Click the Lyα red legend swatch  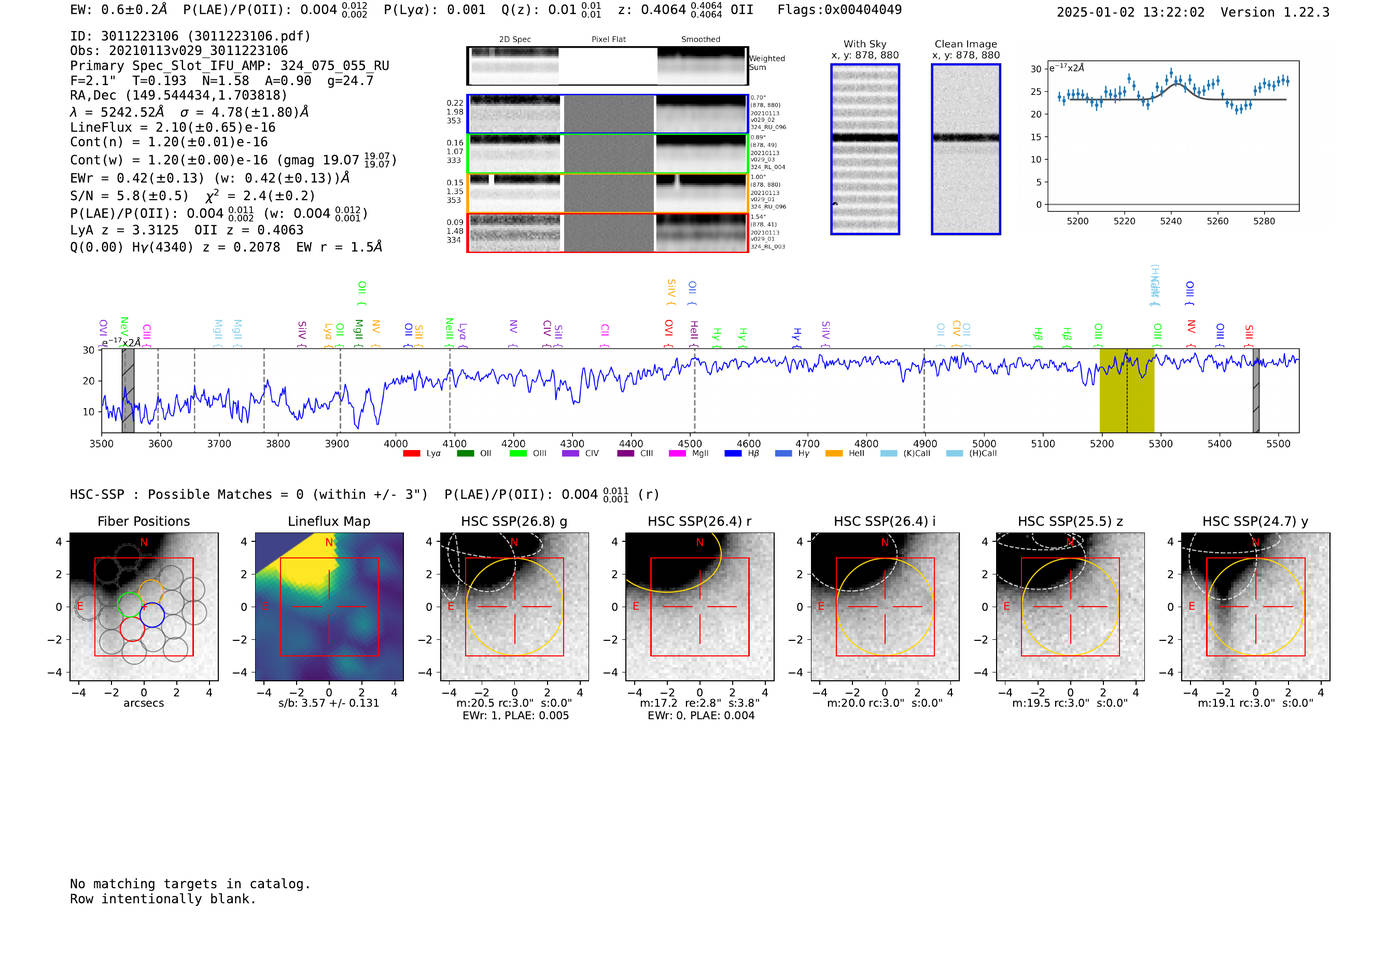(411, 454)
